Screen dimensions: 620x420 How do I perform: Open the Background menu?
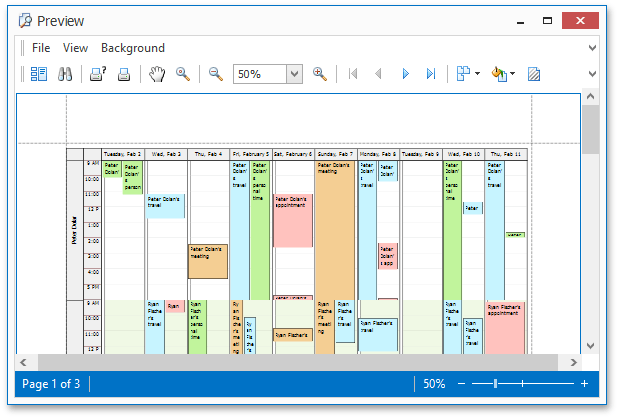[x=133, y=48]
